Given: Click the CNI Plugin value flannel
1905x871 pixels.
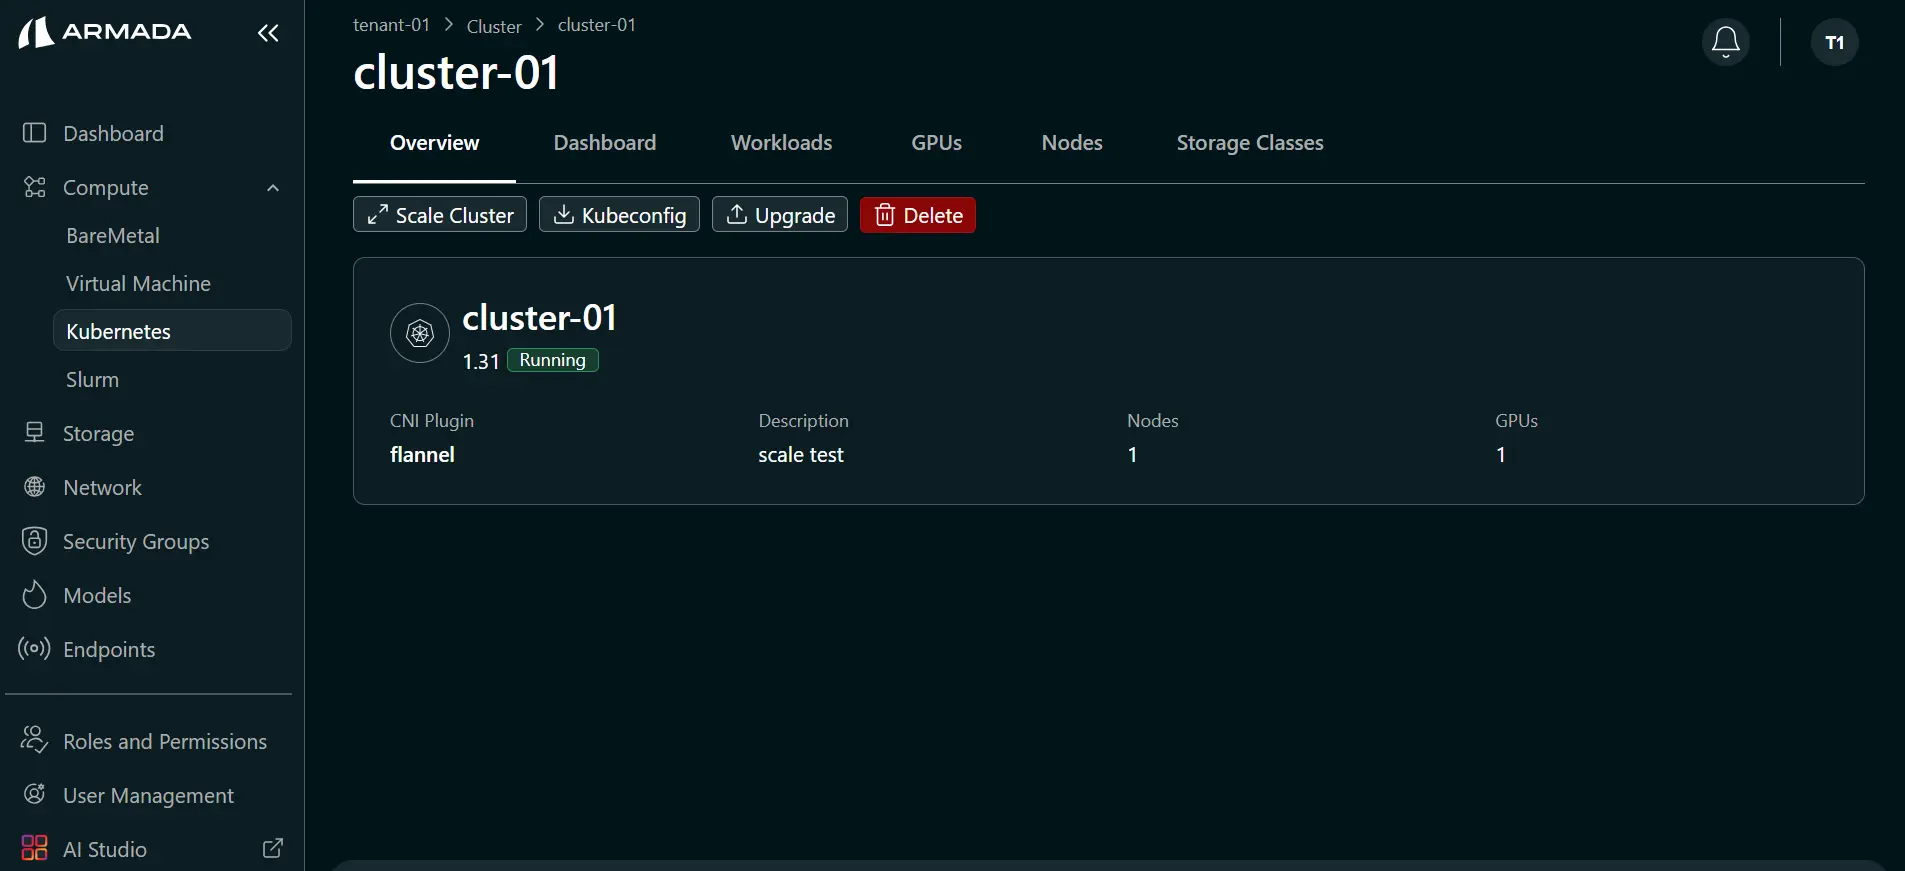Looking at the screenshot, I should tap(422, 454).
